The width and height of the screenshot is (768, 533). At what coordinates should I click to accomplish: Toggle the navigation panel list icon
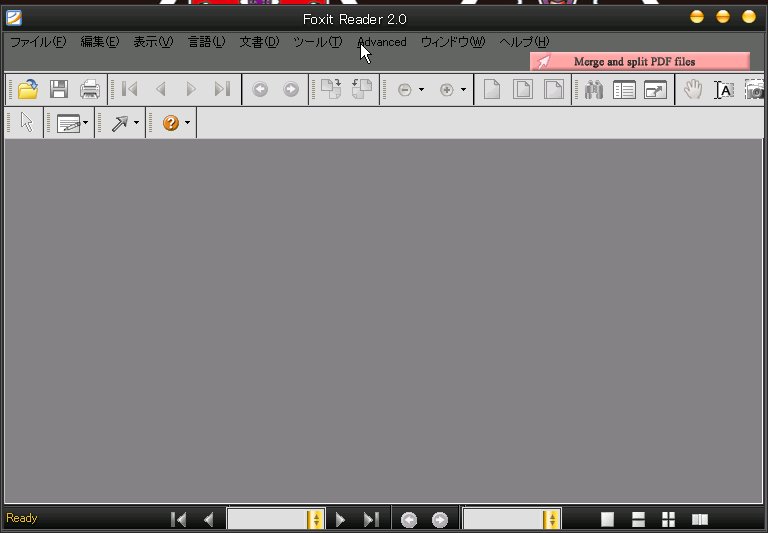[x=624, y=90]
